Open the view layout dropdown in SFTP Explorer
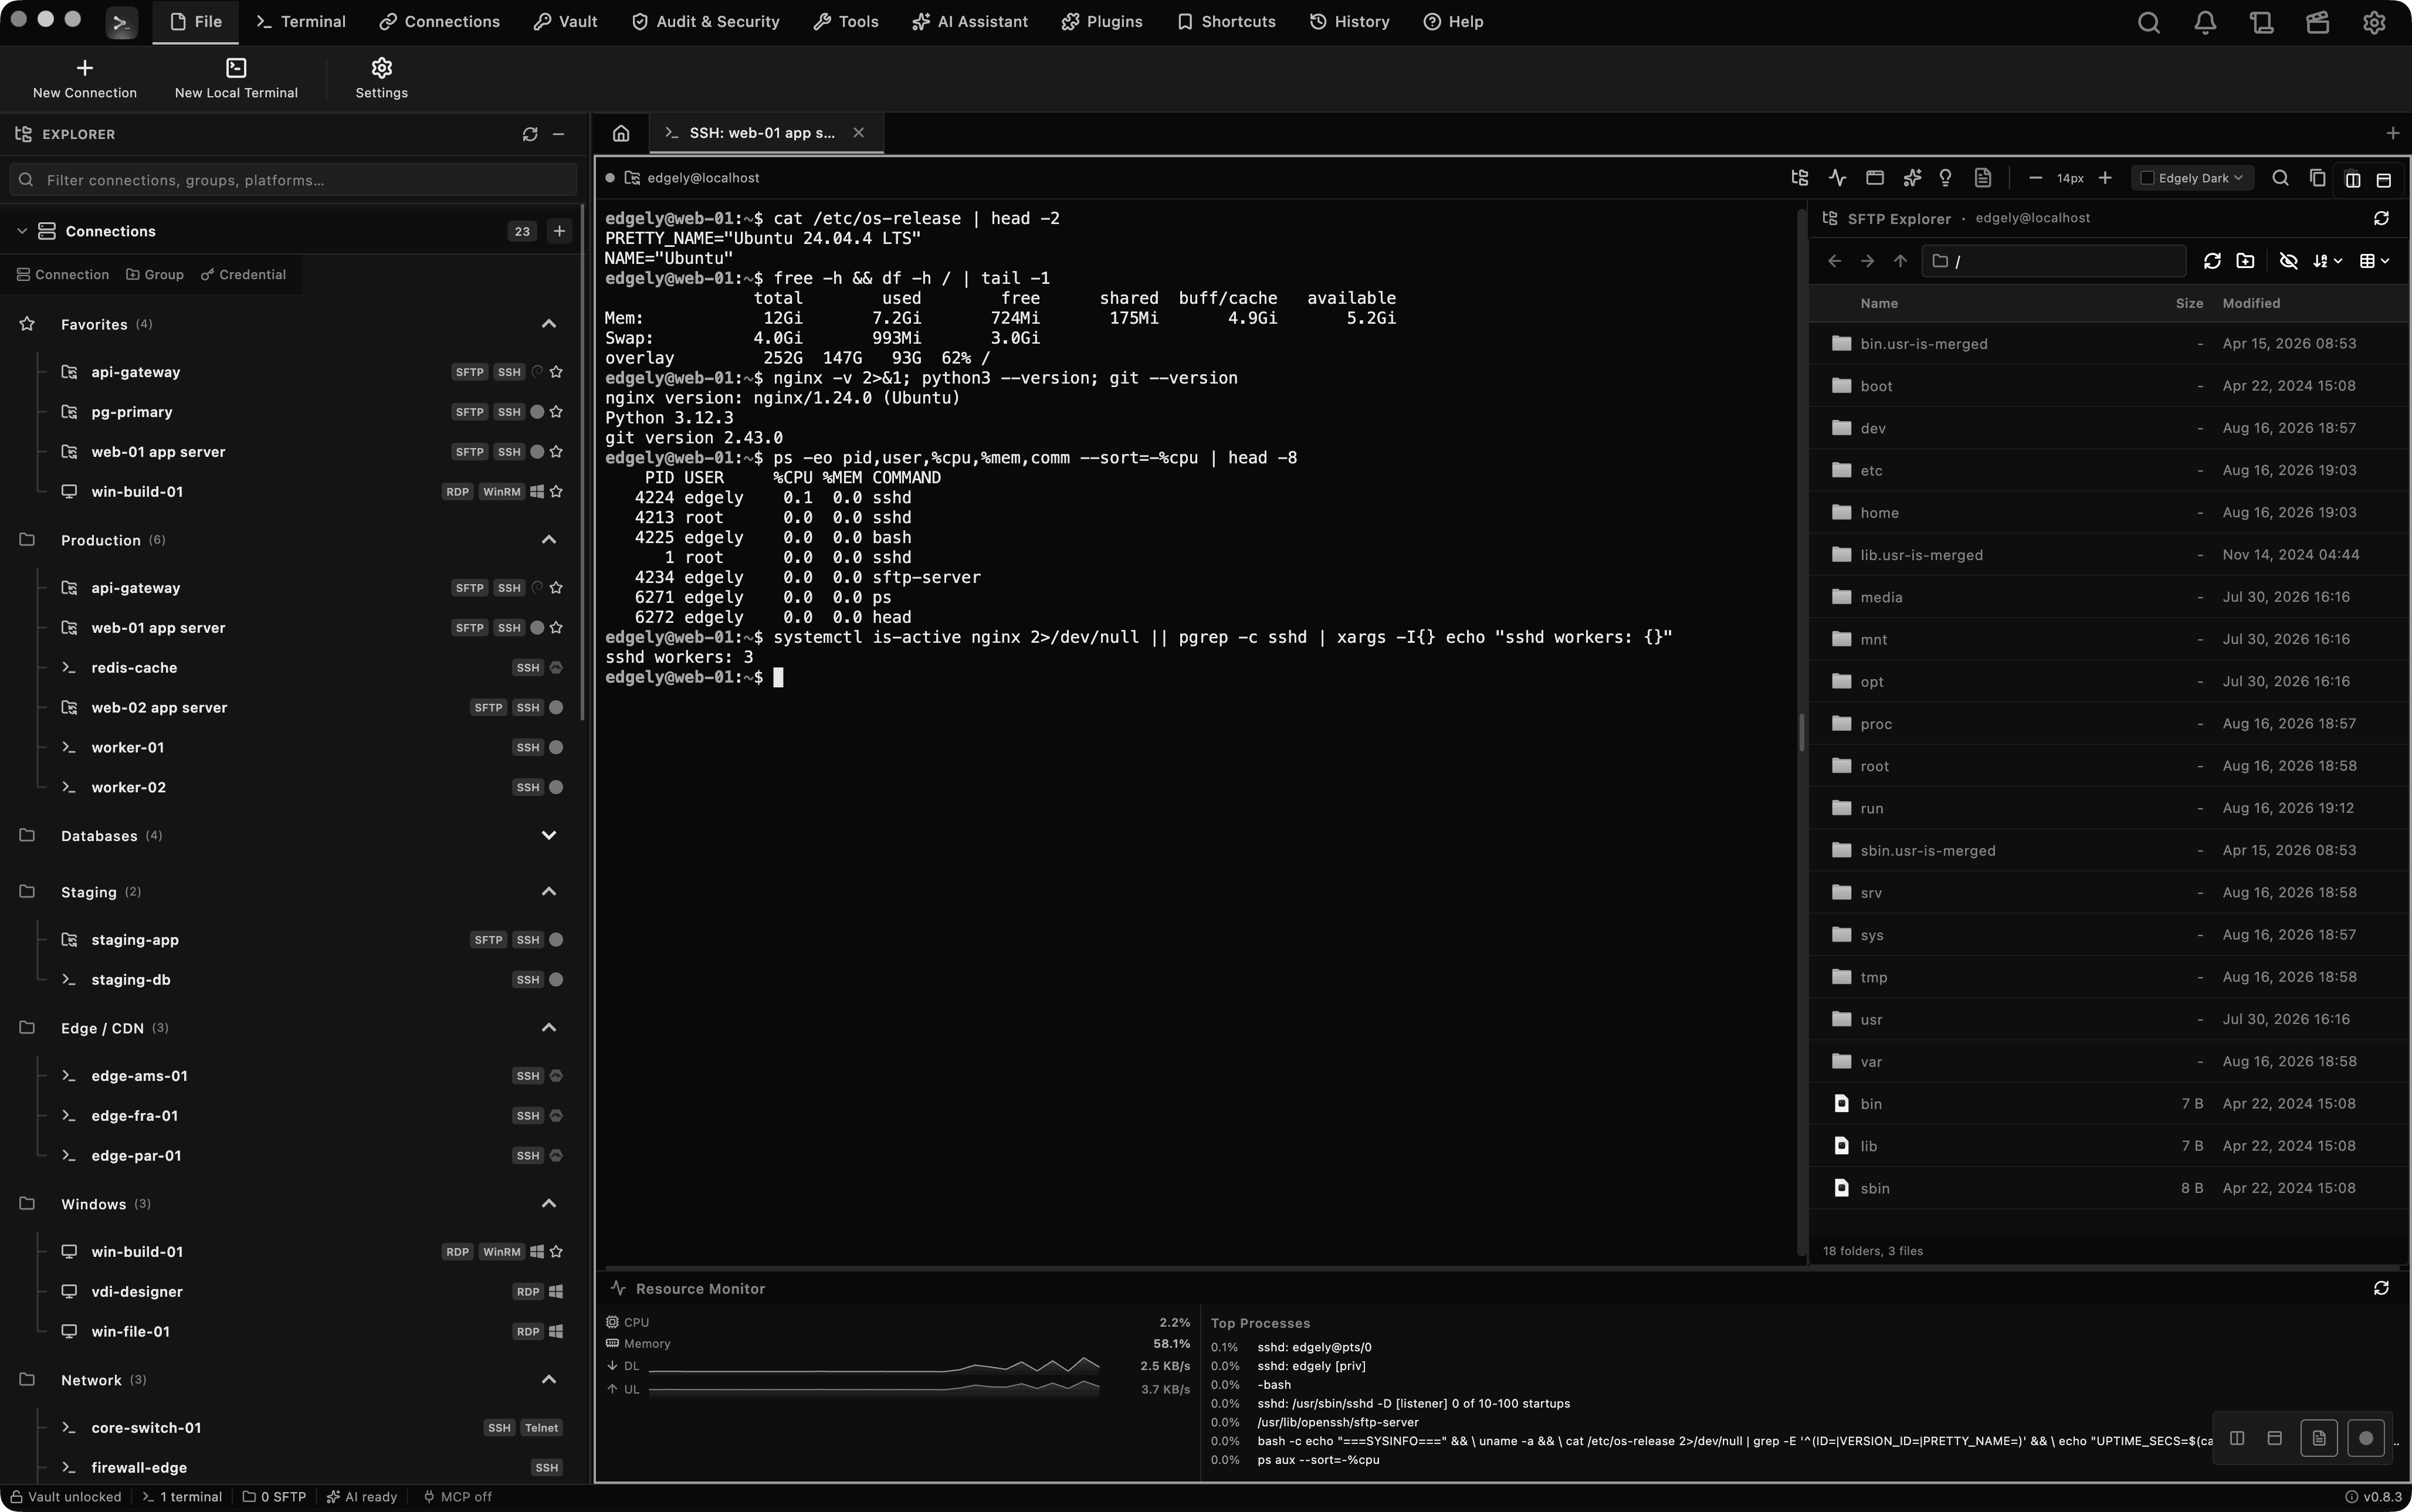Image resolution: width=2412 pixels, height=1512 pixels. tap(2374, 261)
